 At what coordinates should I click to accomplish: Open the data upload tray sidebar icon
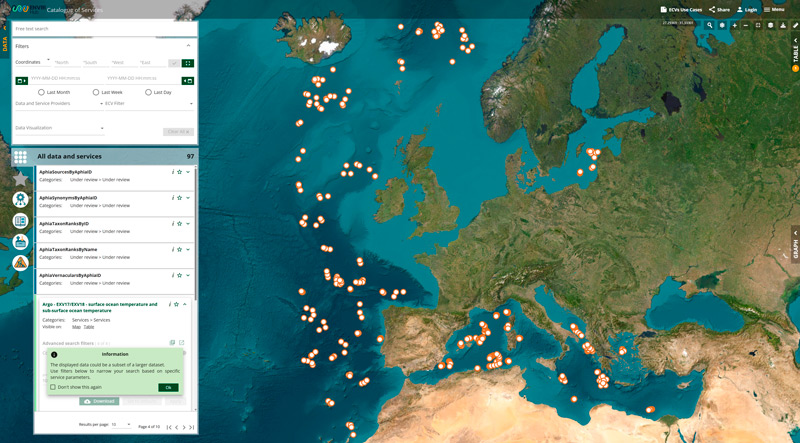click(x=20, y=242)
